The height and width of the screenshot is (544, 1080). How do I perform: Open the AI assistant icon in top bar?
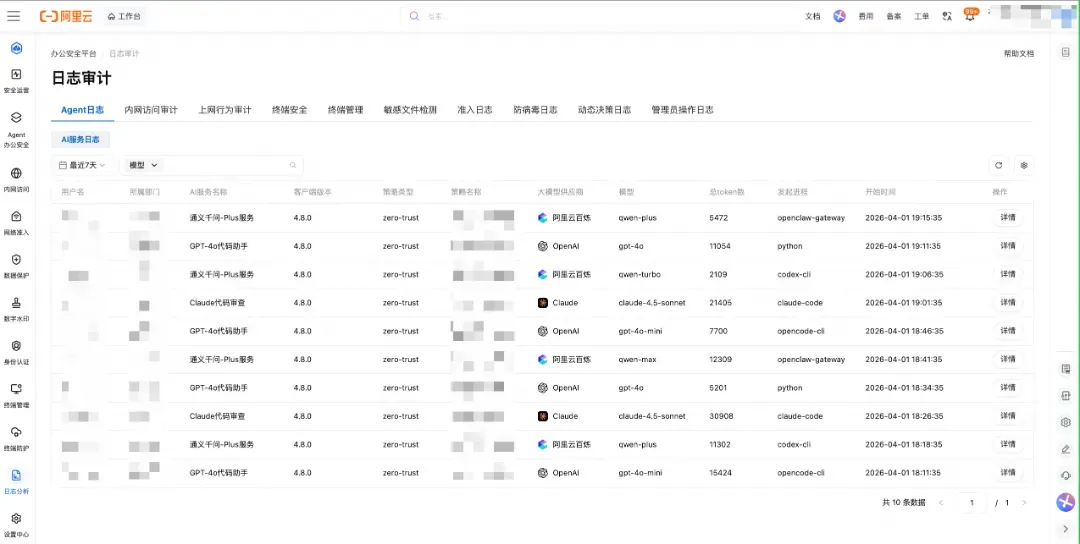point(839,16)
